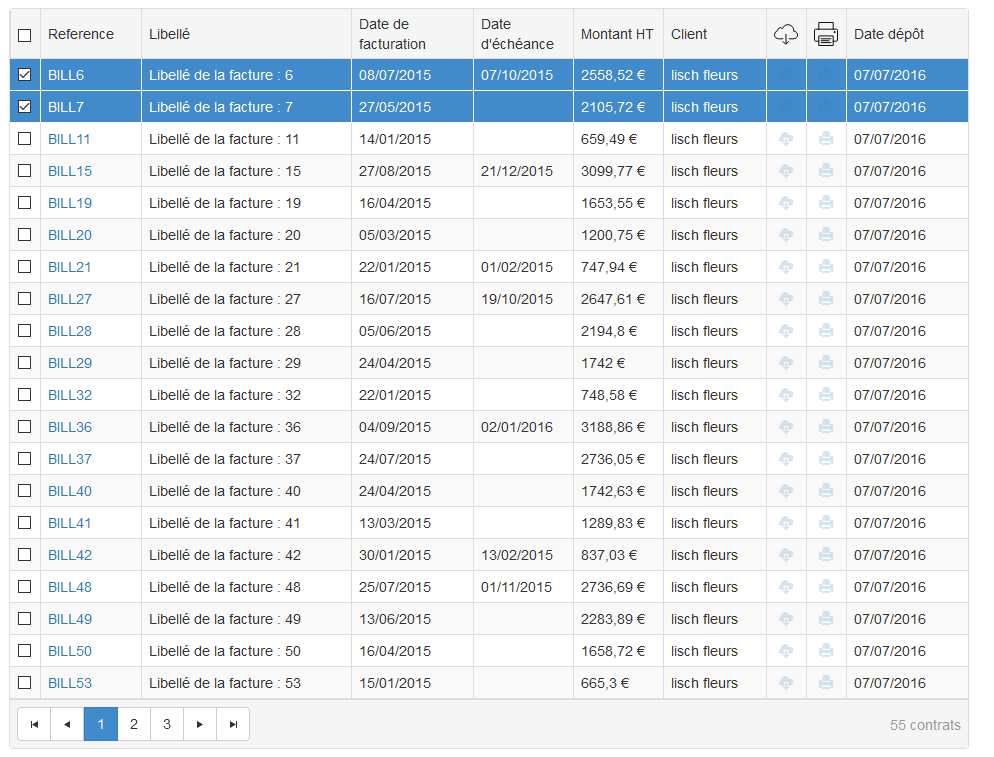Uncheck the BILL6 row checkbox

pyautogui.click(x=25, y=75)
